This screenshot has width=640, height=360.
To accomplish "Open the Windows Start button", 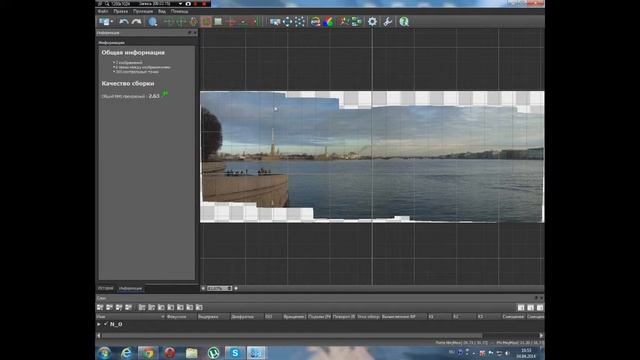I will (x=104, y=353).
